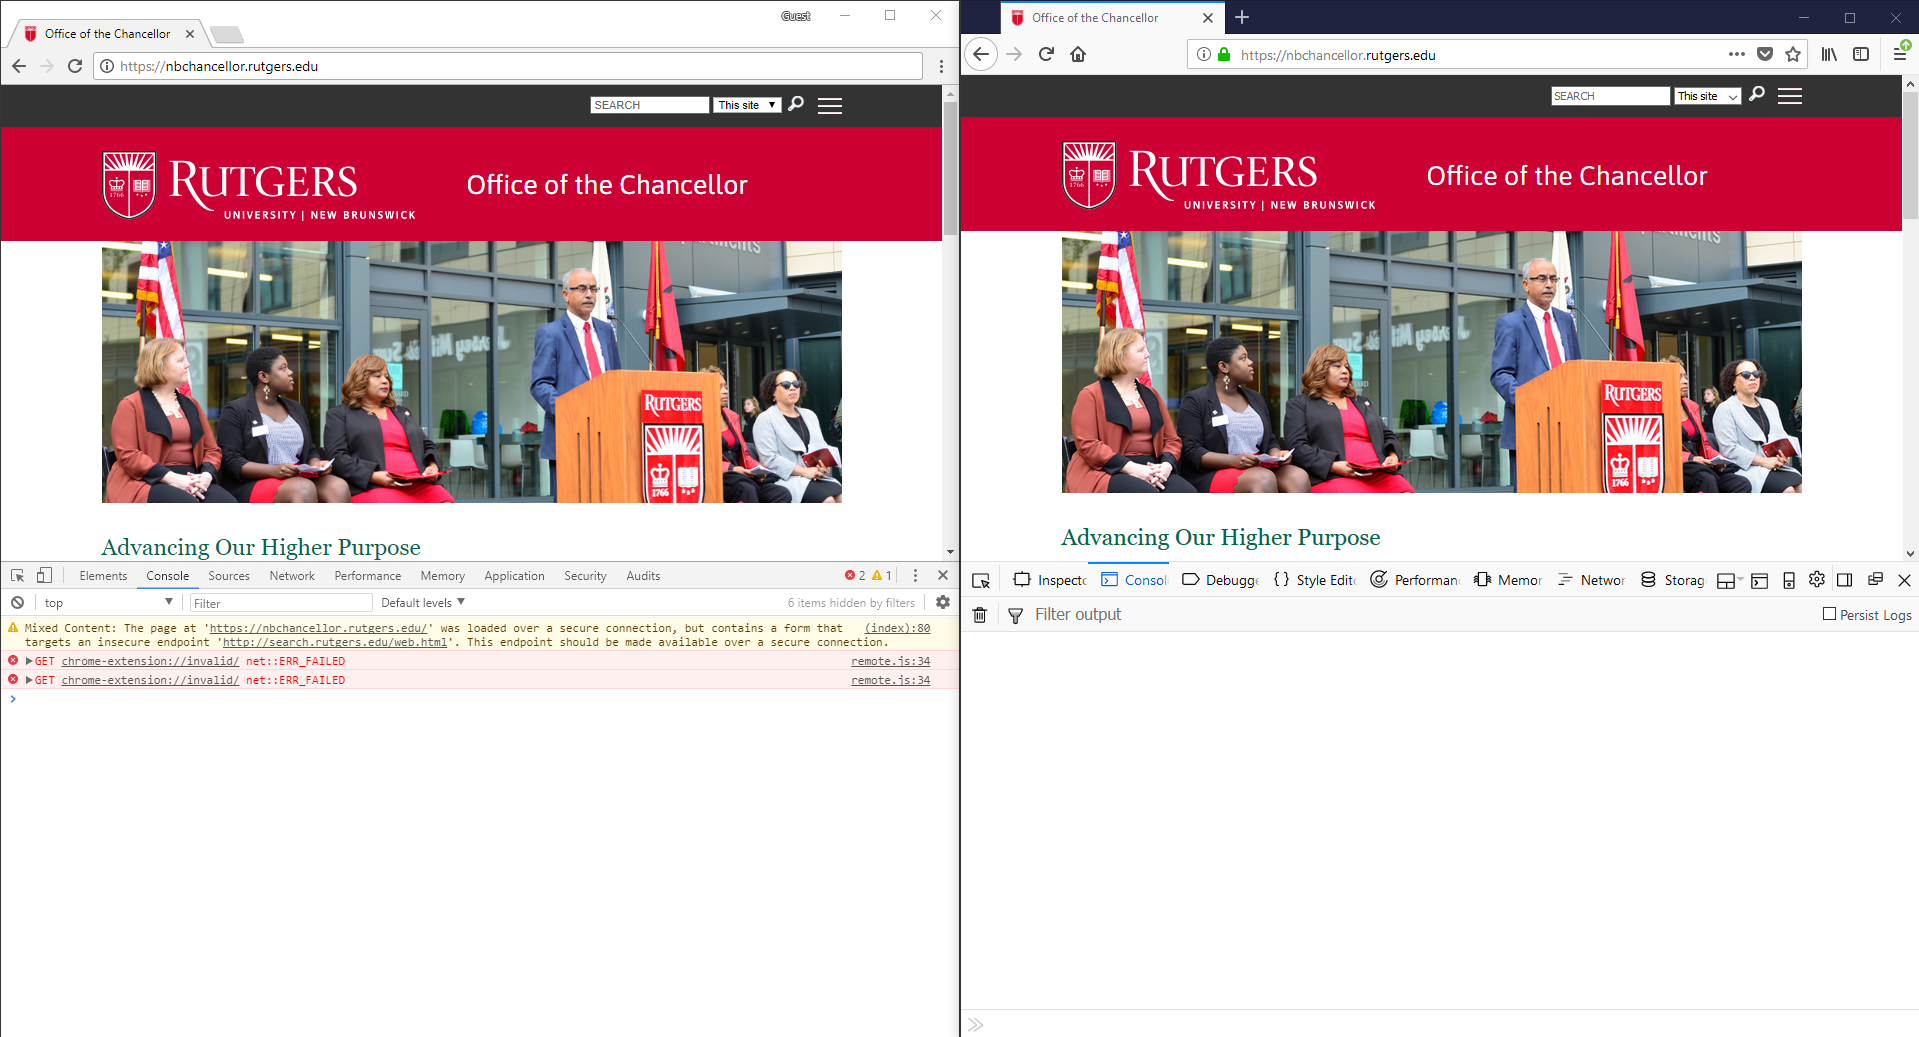The image size is (1919, 1037).
Task: Open the Firefox Library icon
Action: click(1829, 54)
